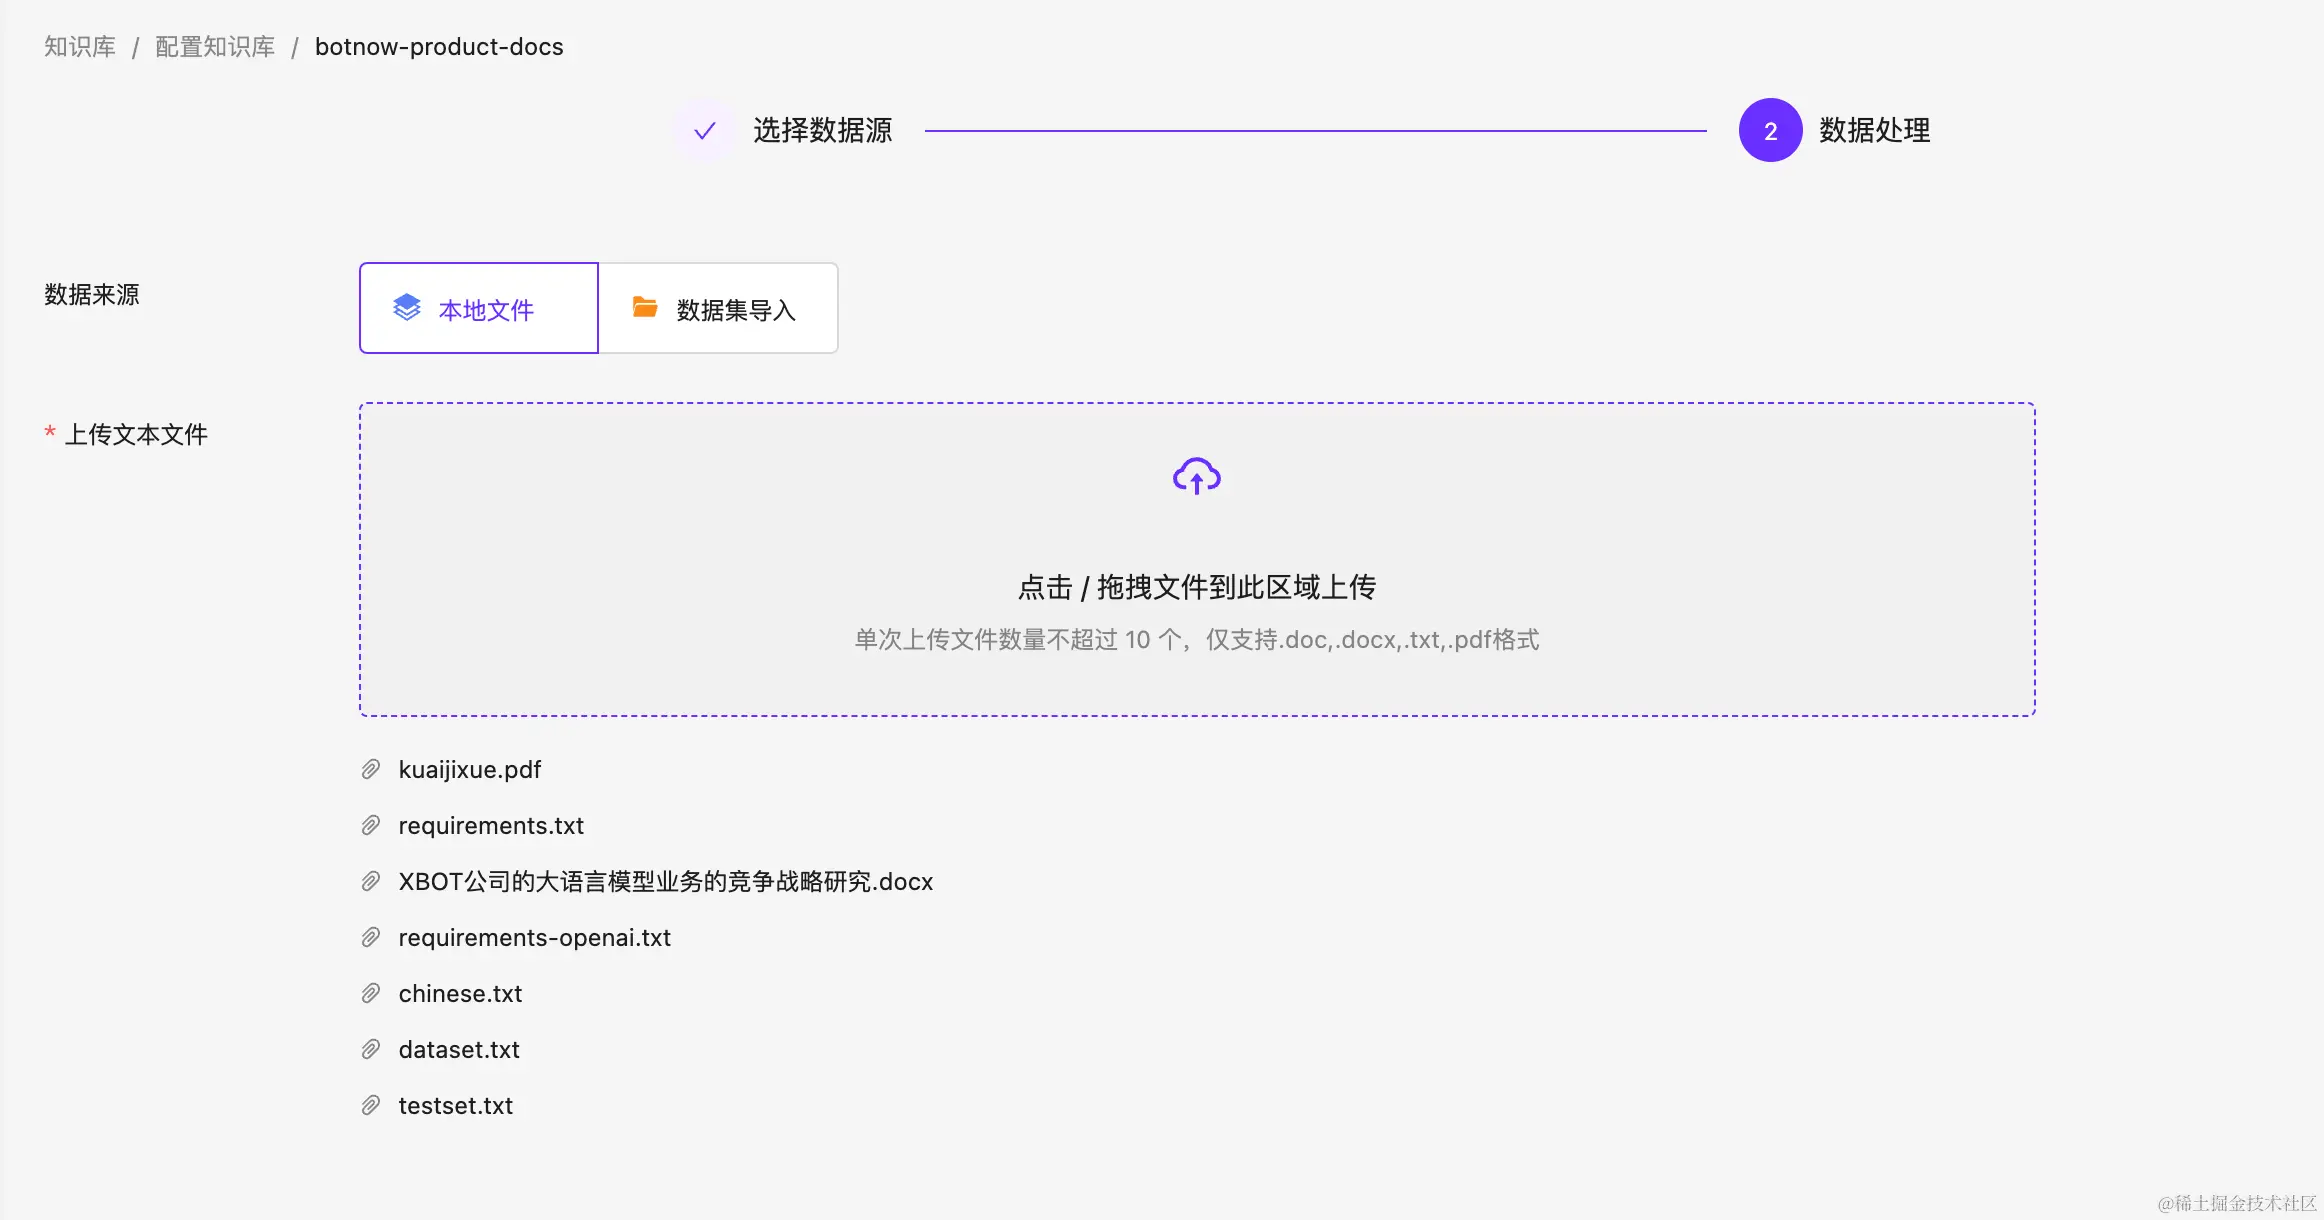Screen dimensions: 2324x1220
Task: Click step 2 数据处理 circle
Action: click(1770, 130)
